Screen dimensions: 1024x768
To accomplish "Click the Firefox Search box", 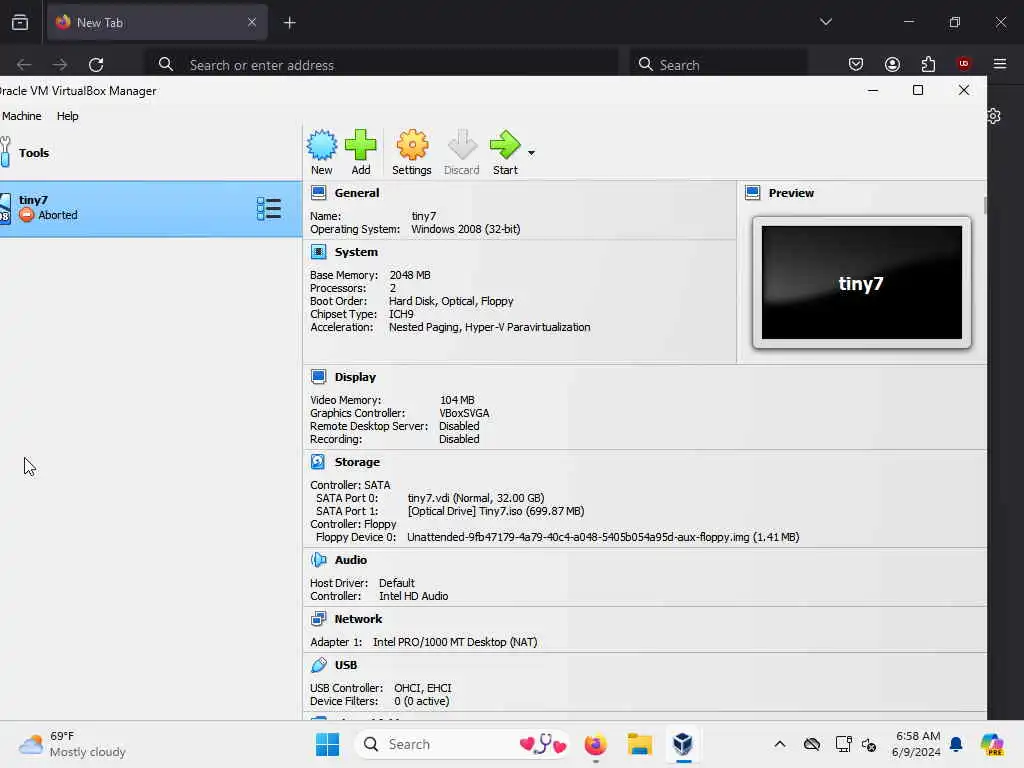I will point(718,65).
